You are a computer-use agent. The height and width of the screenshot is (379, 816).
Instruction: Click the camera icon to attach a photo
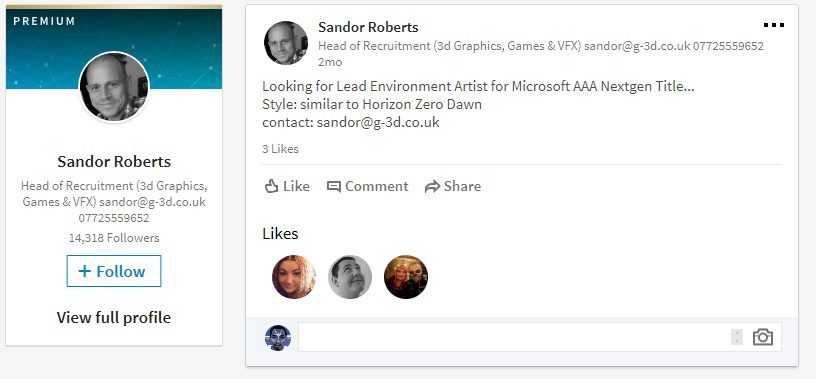click(762, 337)
